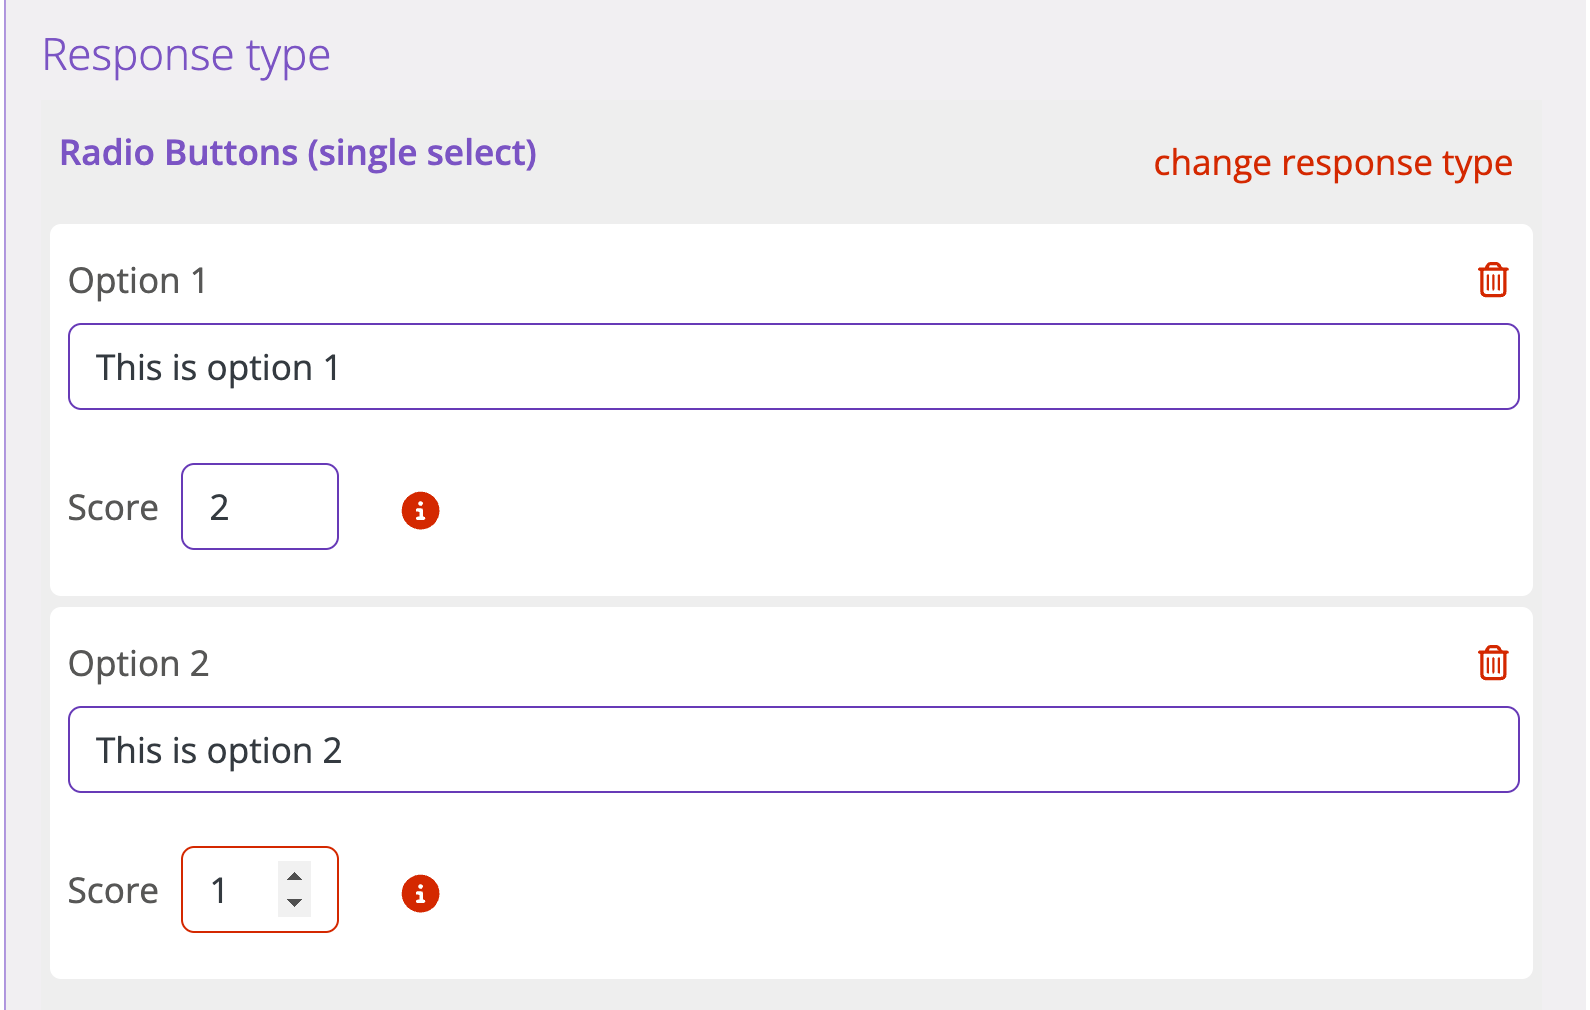Click the 'Option 1' label

tap(137, 281)
